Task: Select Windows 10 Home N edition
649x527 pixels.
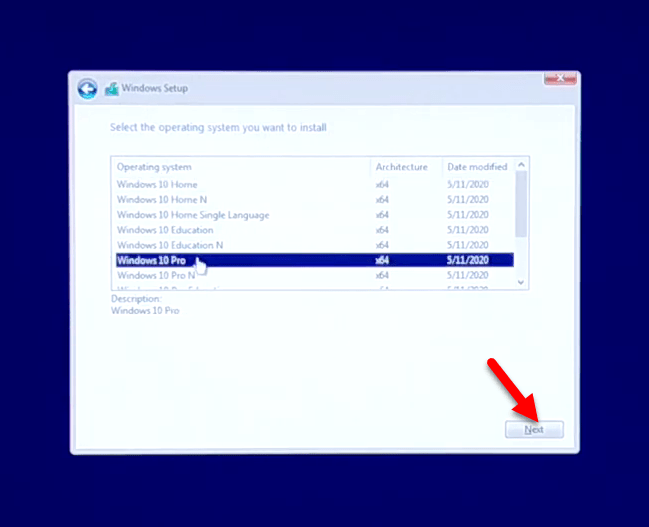Action: tap(315, 200)
